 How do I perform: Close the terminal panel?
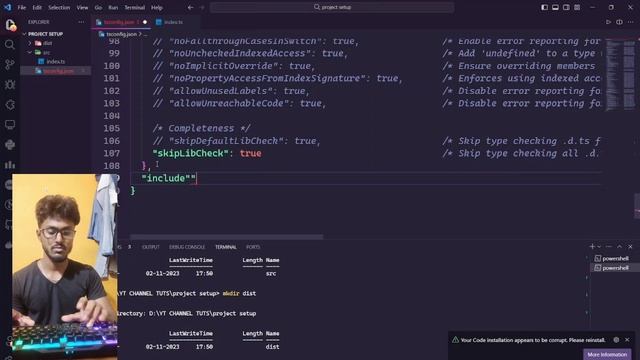coord(630,247)
